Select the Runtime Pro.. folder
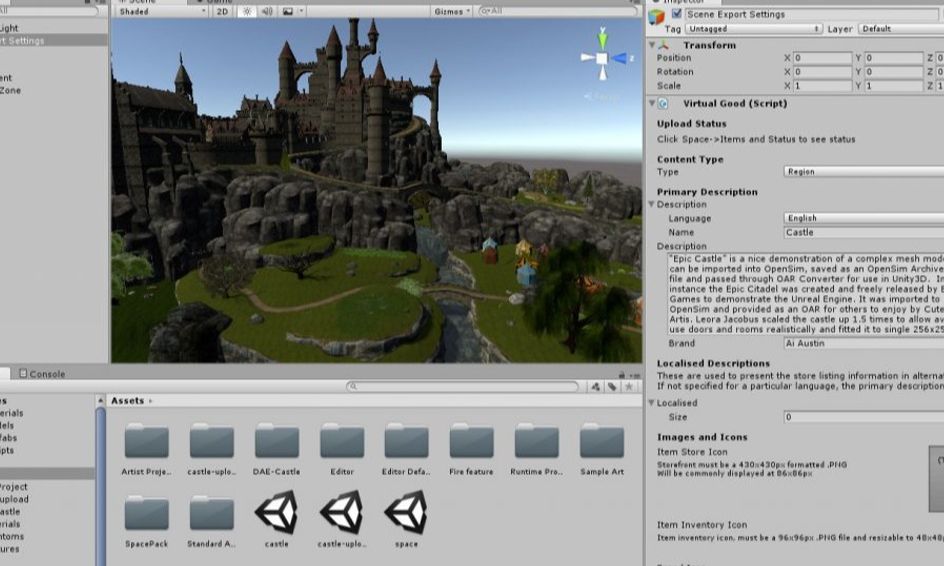This screenshot has width=944, height=566. [536, 449]
